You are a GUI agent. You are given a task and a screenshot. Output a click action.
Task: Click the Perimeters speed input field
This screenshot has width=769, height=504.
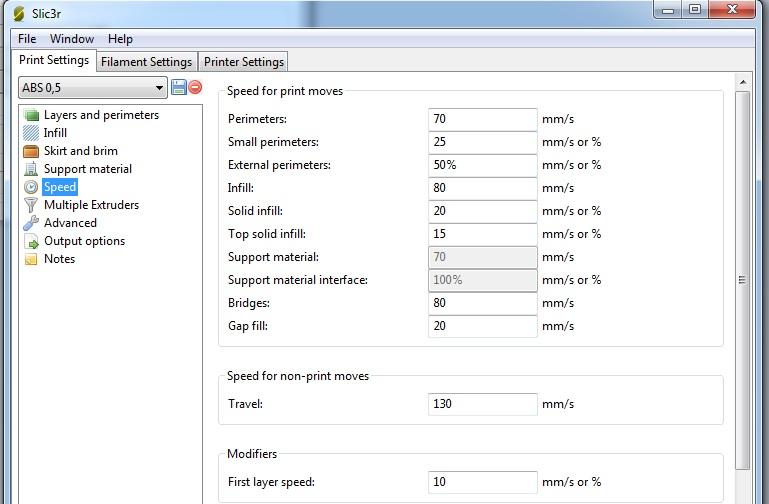point(483,119)
